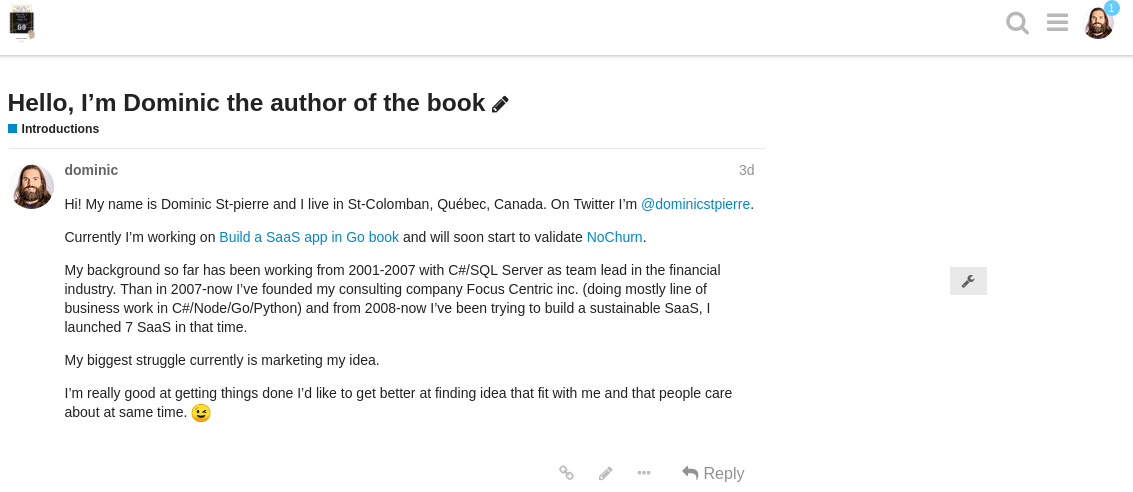The height and width of the screenshot is (492, 1133).
Task: Click the notification badge showing 1
Action: 1112,8
